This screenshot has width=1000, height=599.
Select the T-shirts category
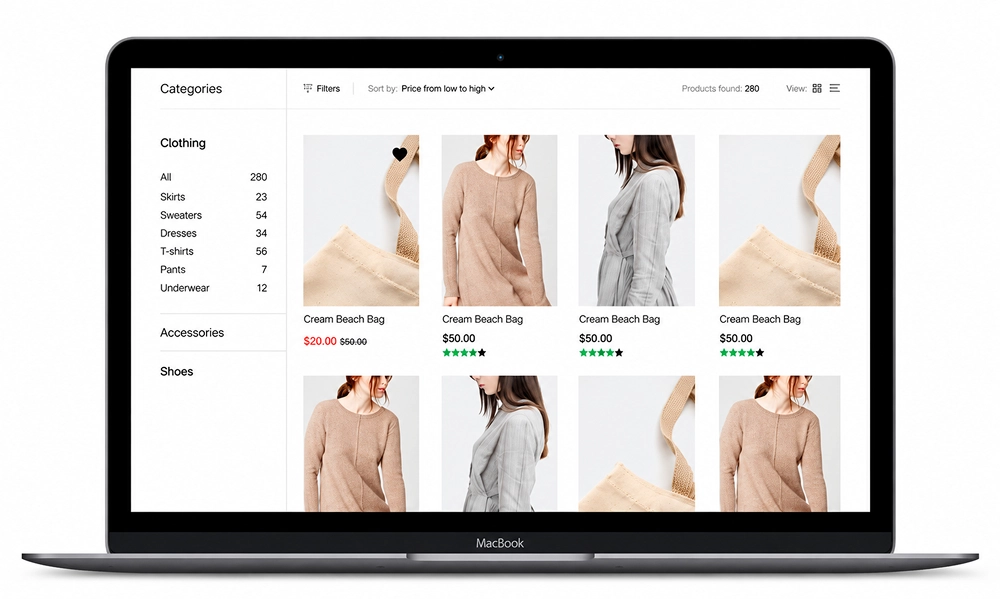(177, 251)
